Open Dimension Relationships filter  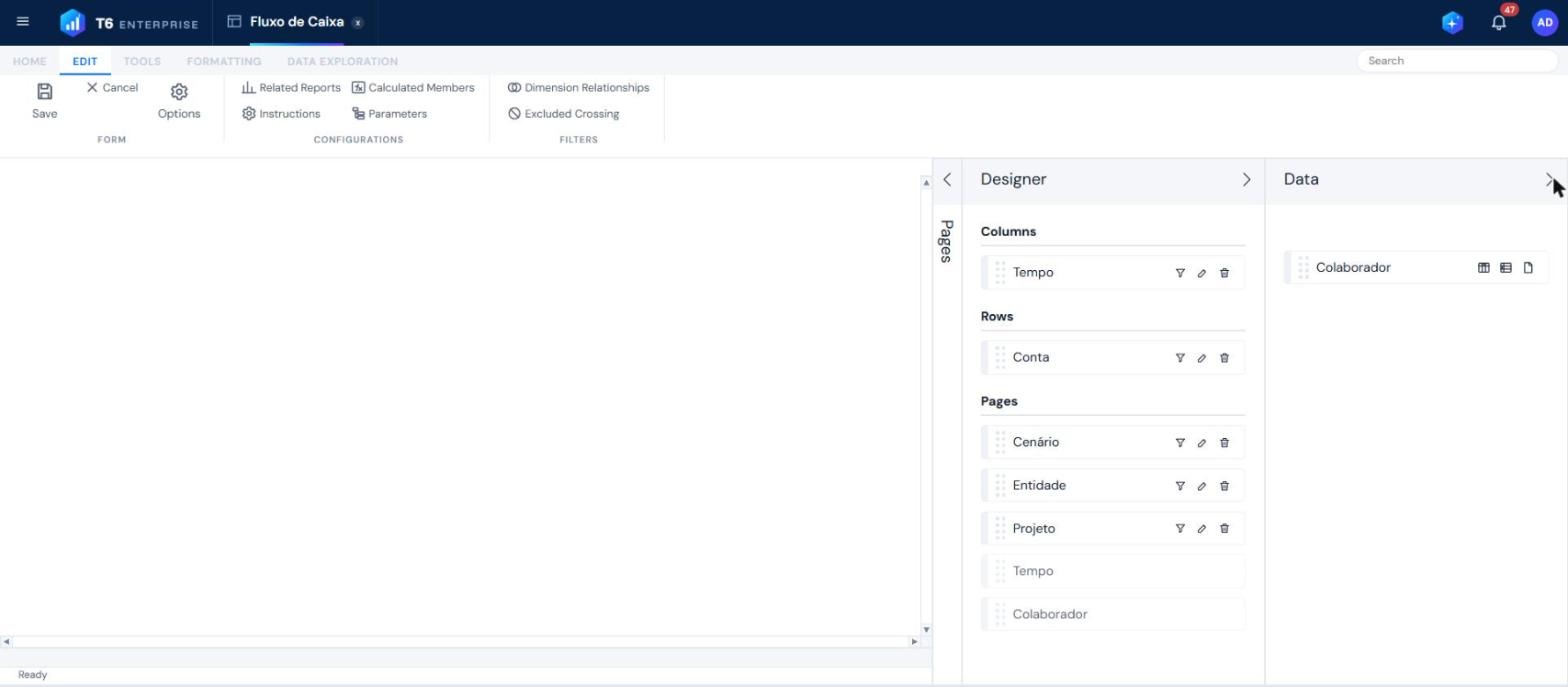click(578, 88)
